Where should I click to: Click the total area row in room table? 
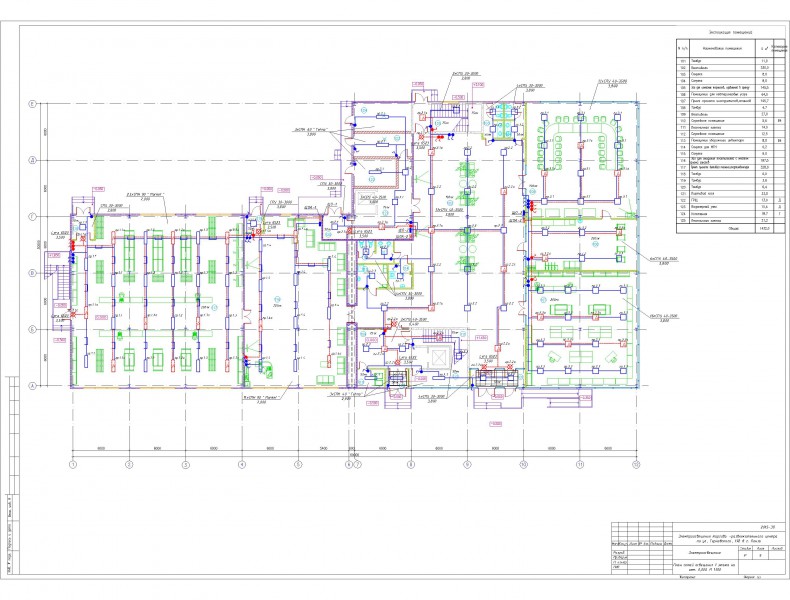tap(732, 228)
